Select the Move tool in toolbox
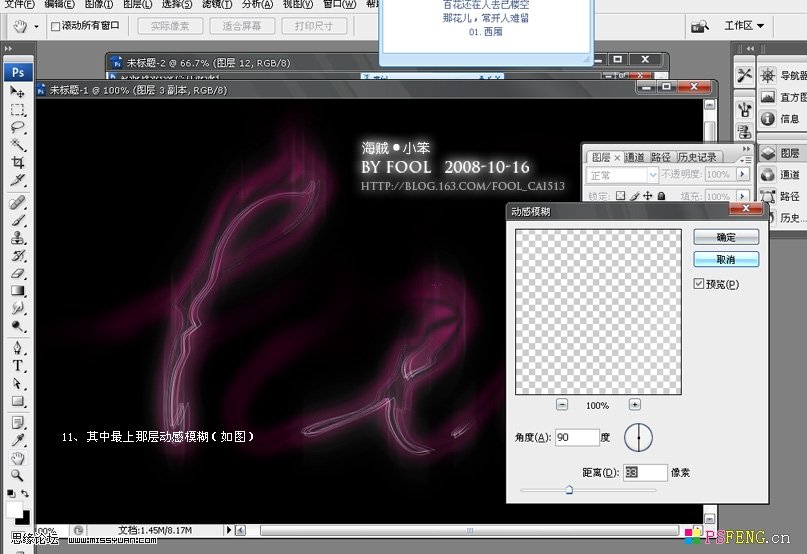The image size is (807, 554). 17,92
